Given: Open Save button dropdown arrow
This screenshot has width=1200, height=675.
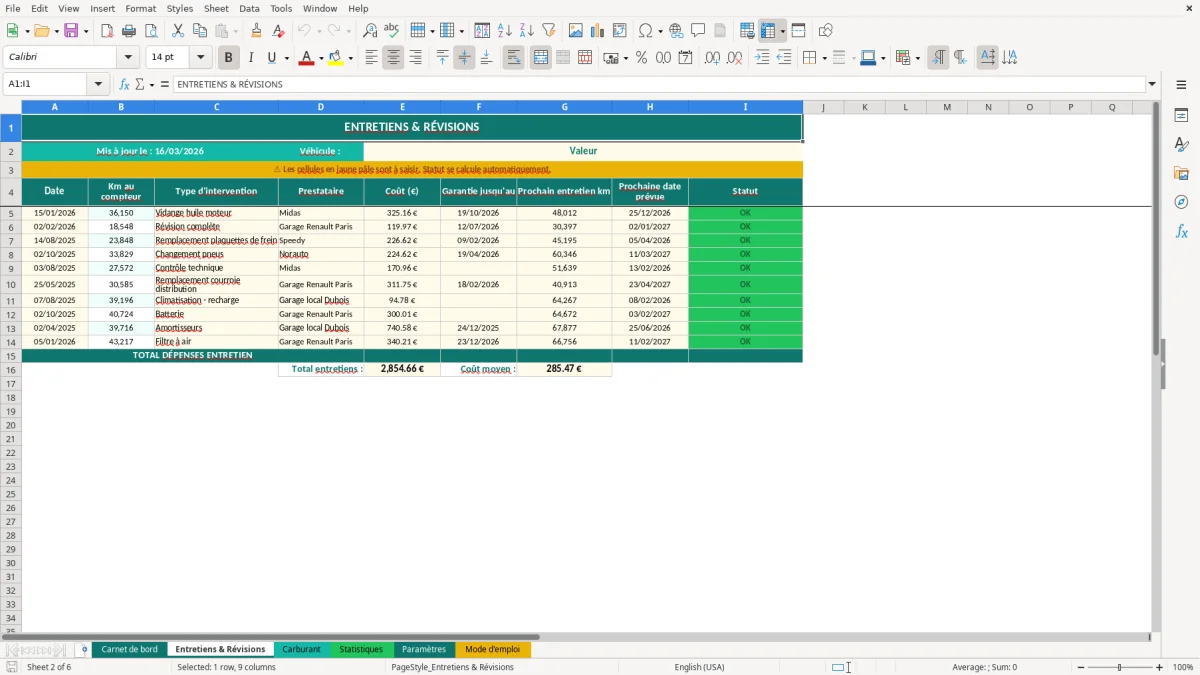Looking at the screenshot, I should tap(86, 31).
